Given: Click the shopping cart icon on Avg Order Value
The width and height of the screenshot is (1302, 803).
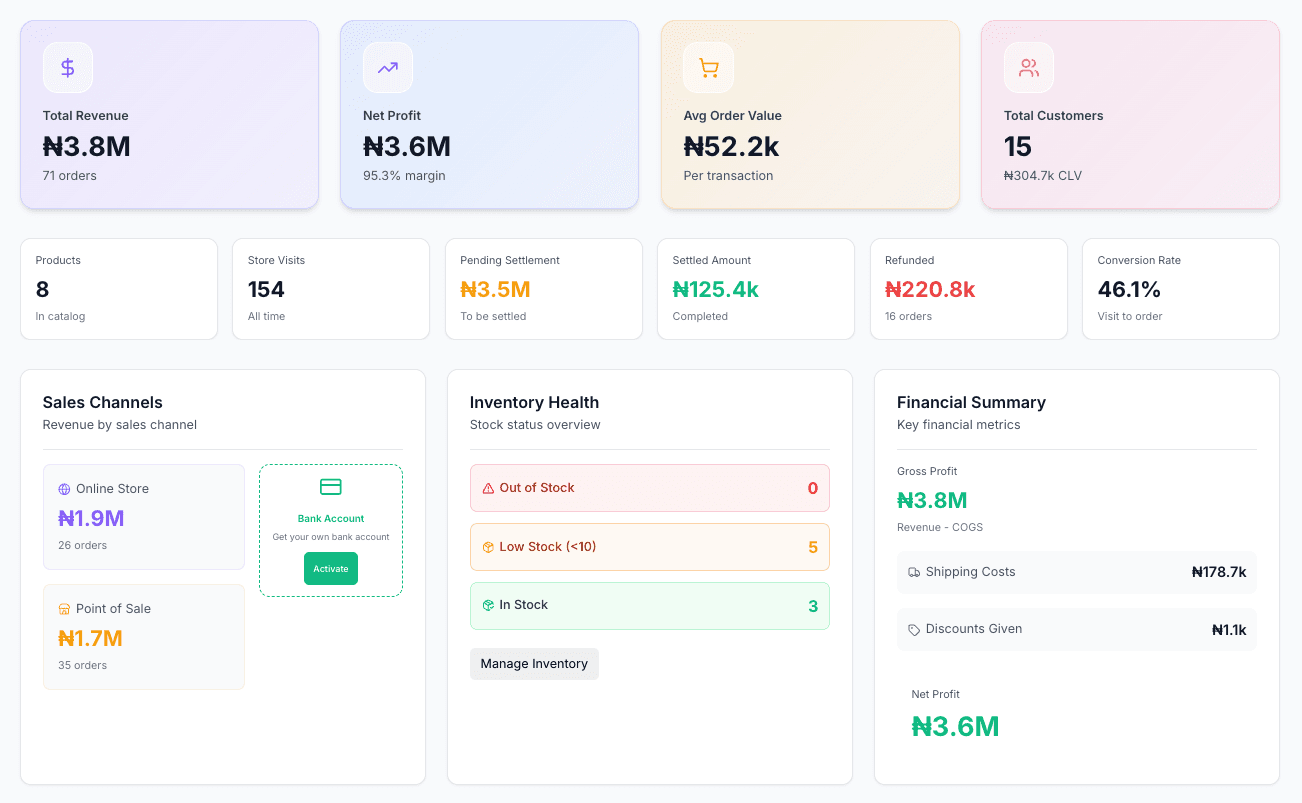Looking at the screenshot, I should click(708, 67).
